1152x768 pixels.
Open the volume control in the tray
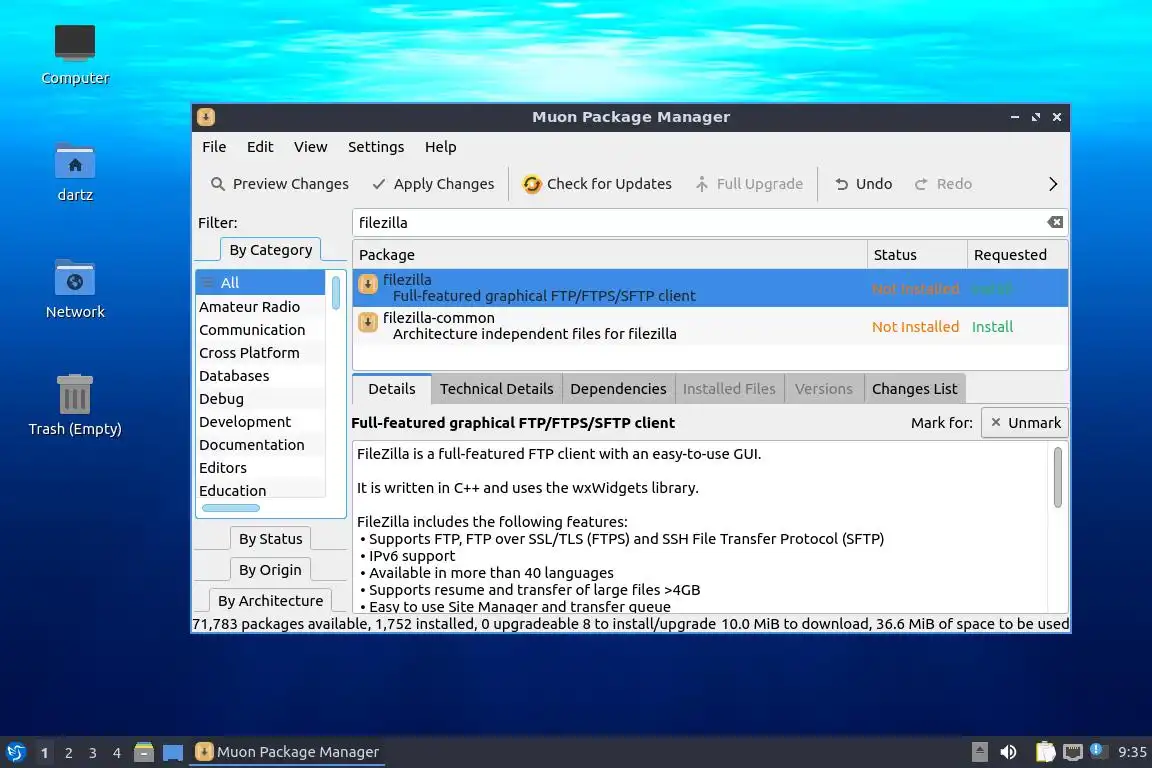point(1009,752)
